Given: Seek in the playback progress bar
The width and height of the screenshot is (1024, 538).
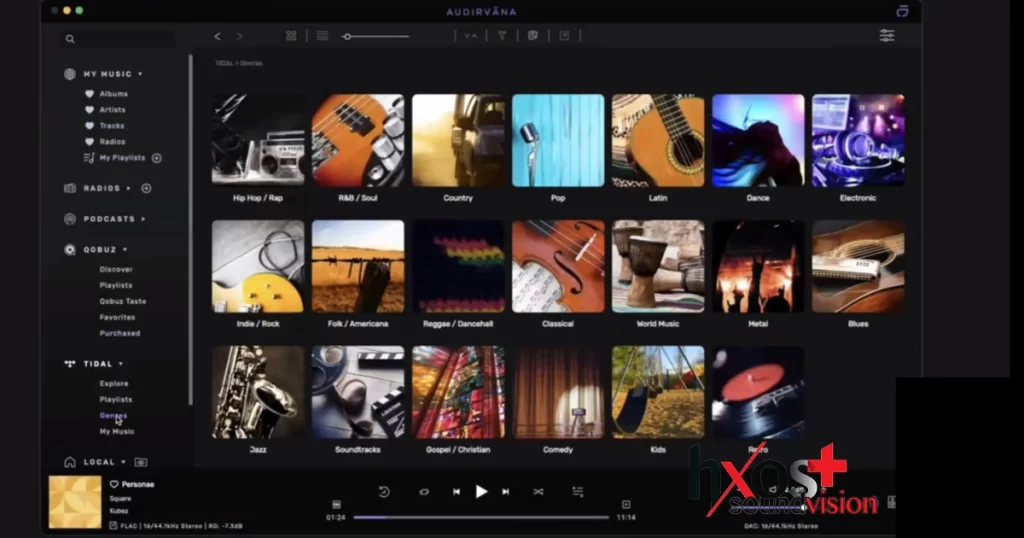Looking at the screenshot, I should pyautogui.click(x=481, y=517).
